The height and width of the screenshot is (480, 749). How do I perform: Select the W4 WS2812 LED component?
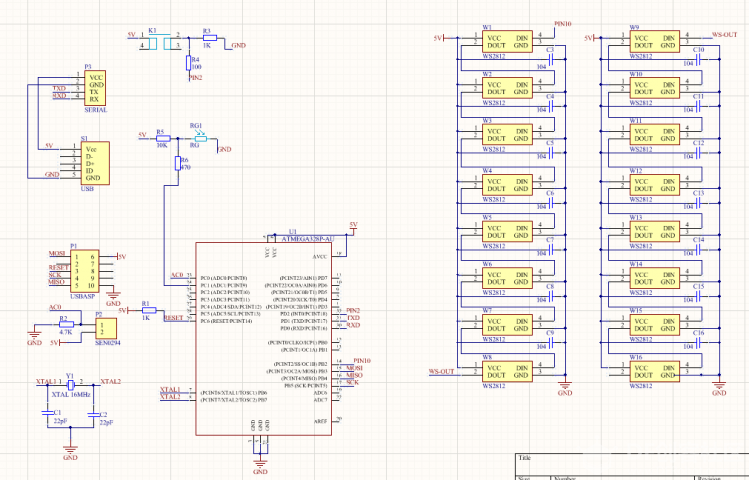click(x=507, y=185)
